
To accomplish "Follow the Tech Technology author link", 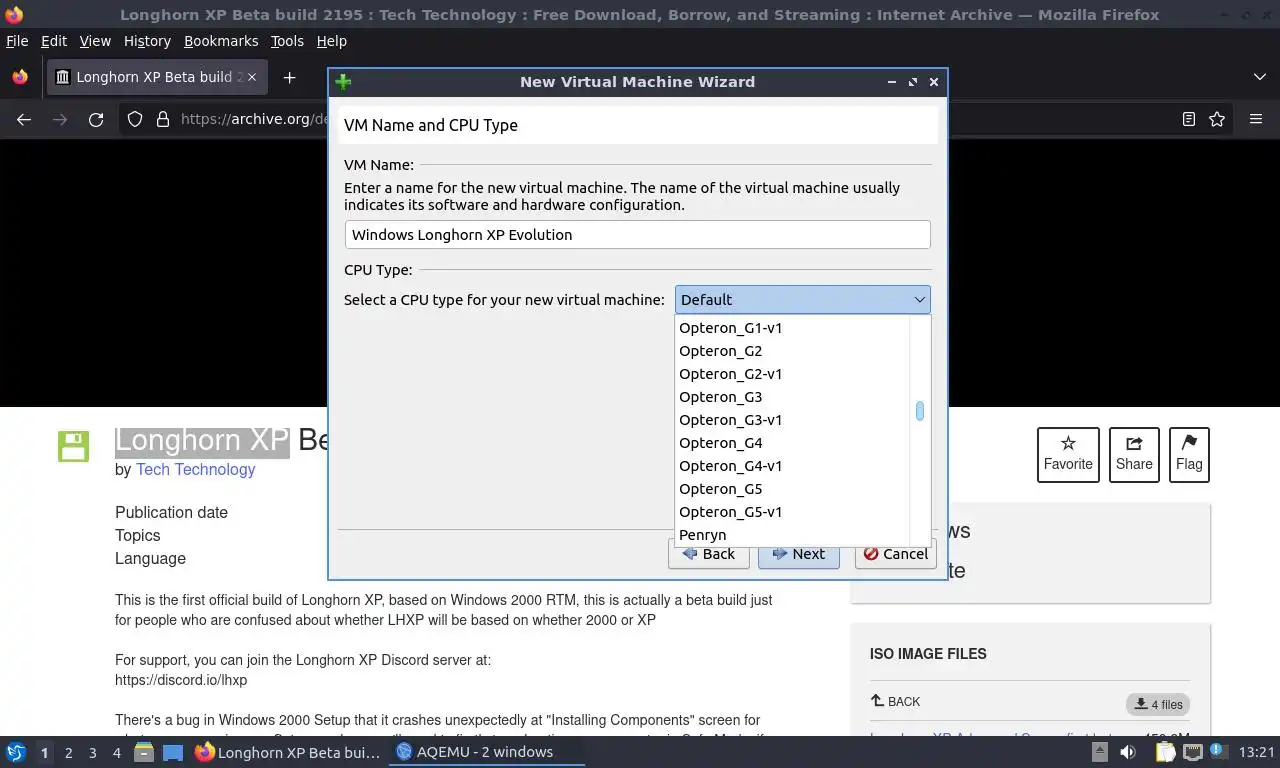I will pyautogui.click(x=196, y=469).
